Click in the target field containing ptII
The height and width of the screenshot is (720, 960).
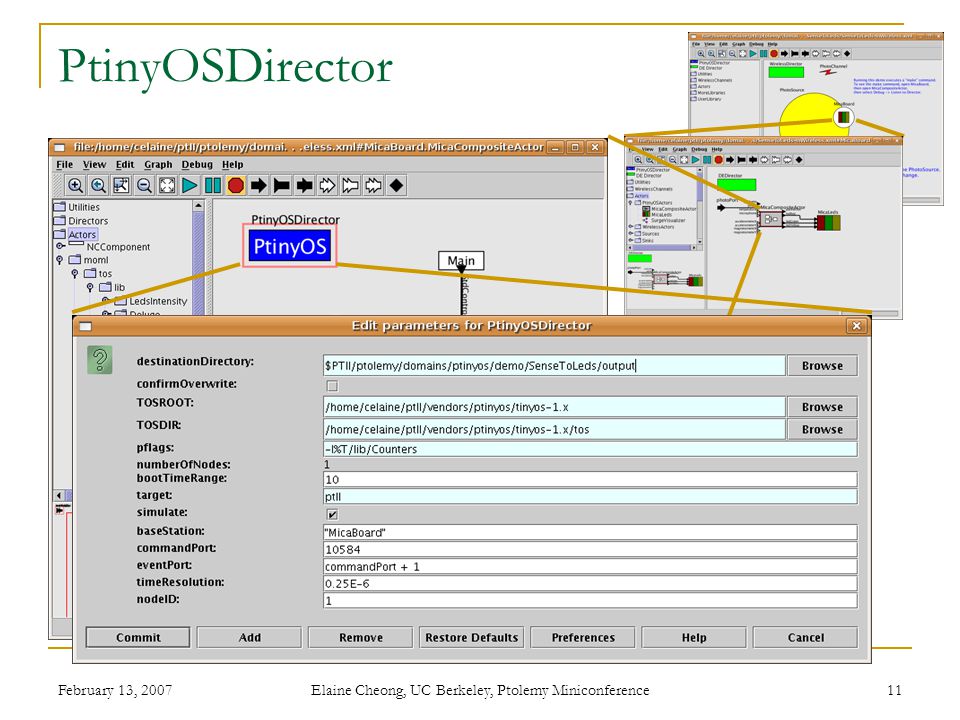tap(590, 497)
